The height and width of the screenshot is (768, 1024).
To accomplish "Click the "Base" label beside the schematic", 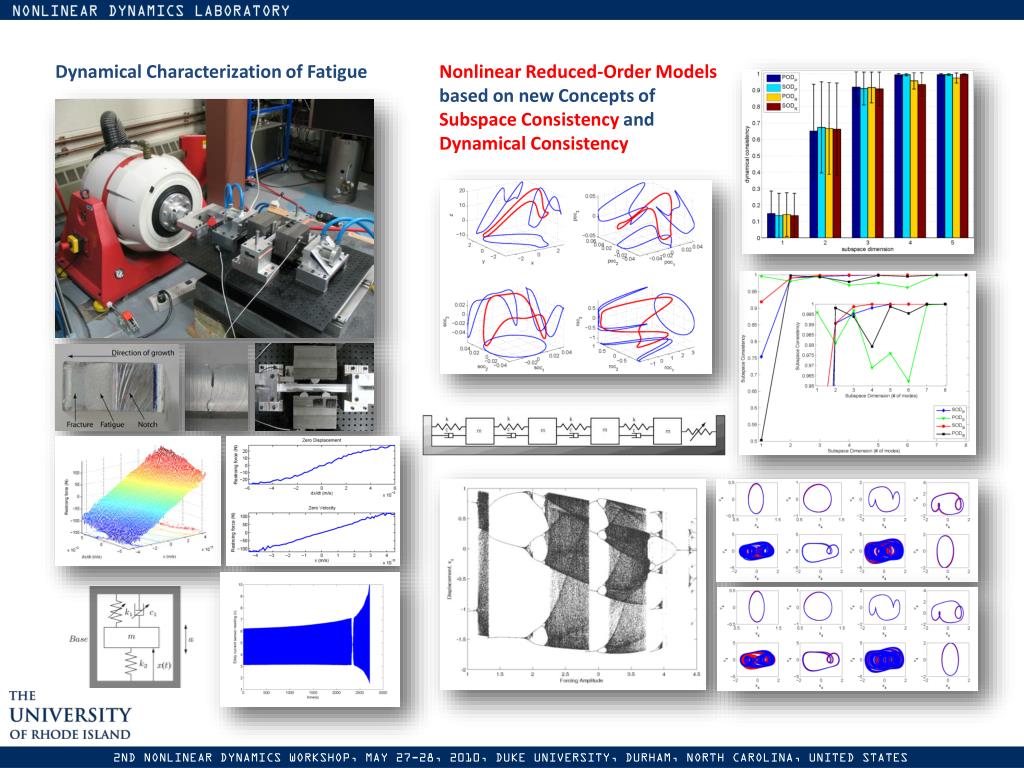I will [78, 639].
